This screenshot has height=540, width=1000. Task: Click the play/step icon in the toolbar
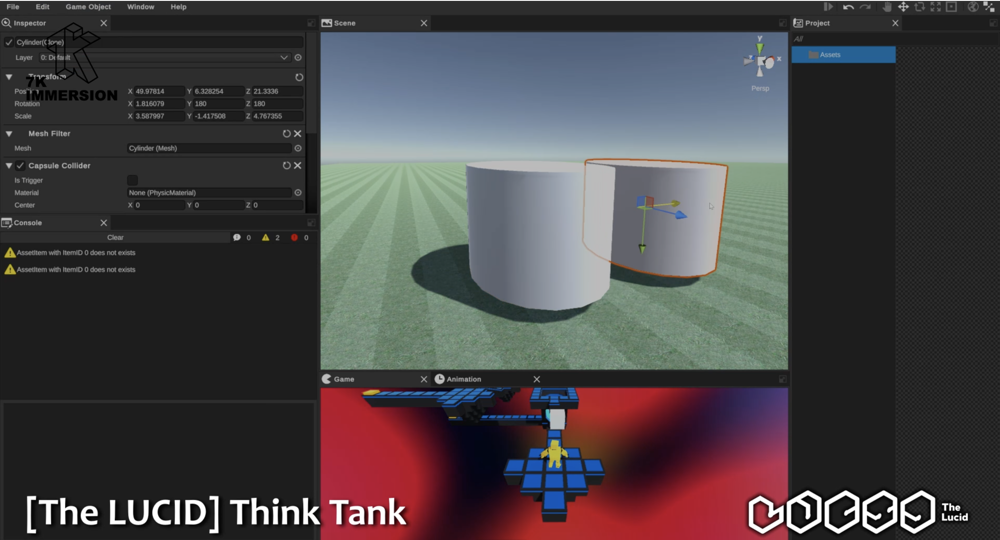pos(828,7)
